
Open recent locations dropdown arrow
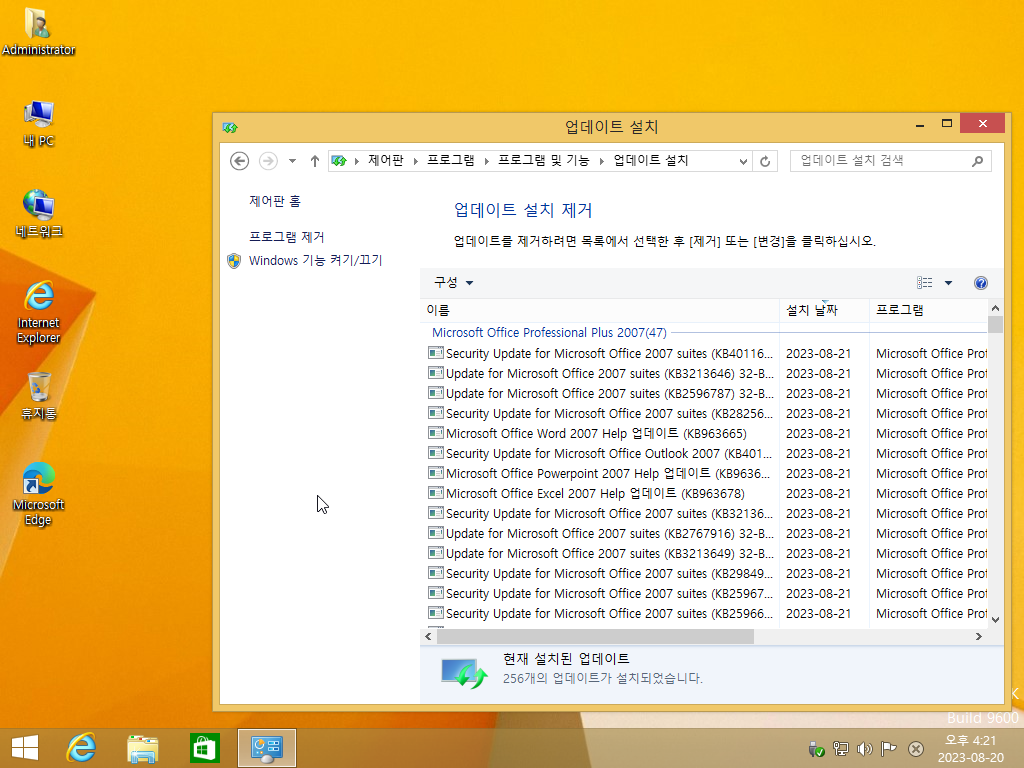[293, 161]
